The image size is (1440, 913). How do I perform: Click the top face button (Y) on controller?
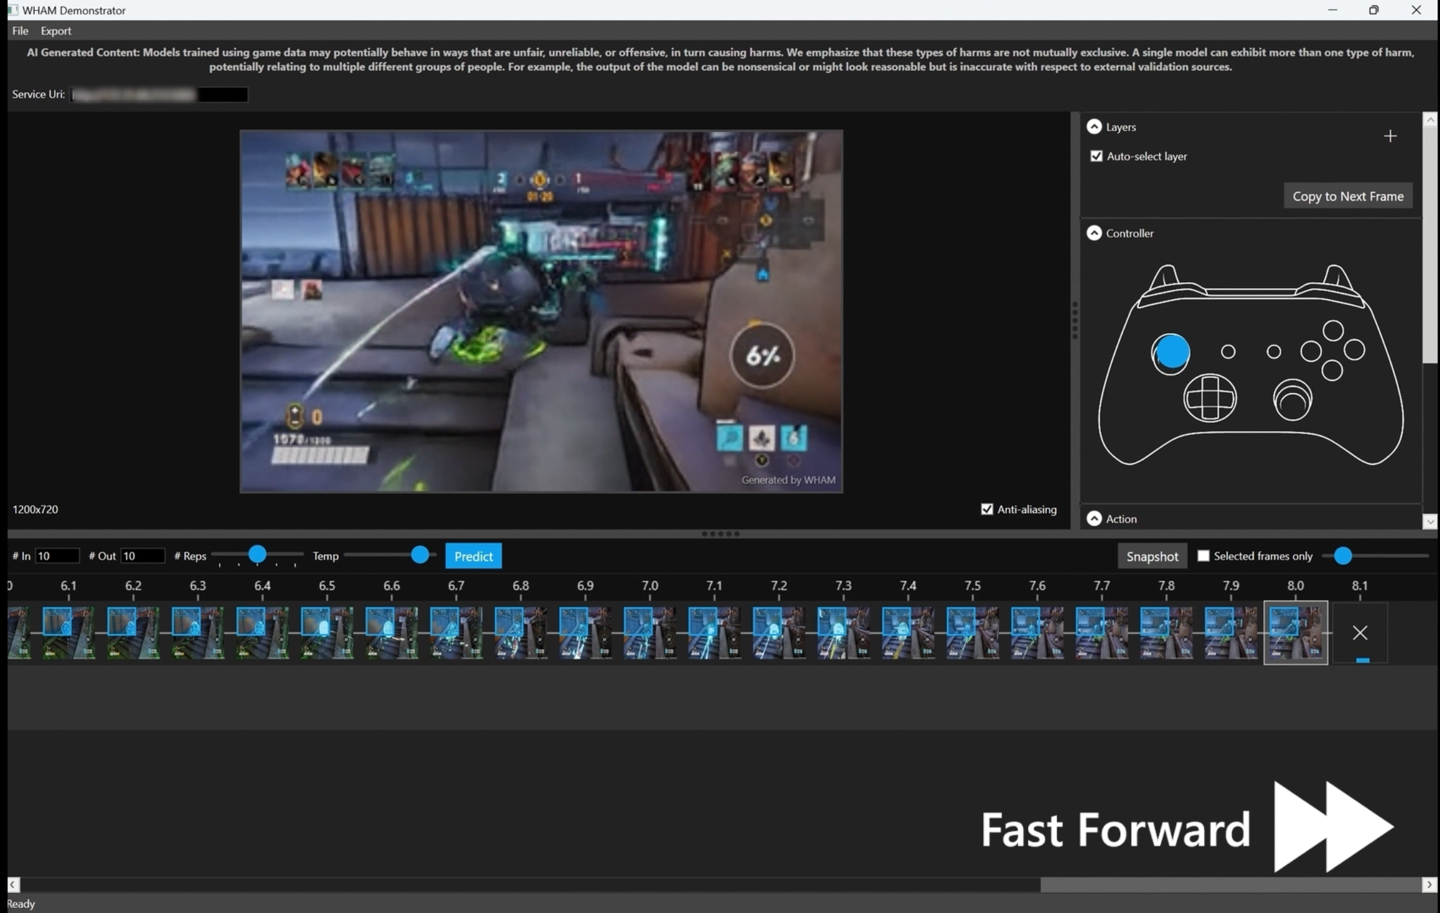(1333, 330)
